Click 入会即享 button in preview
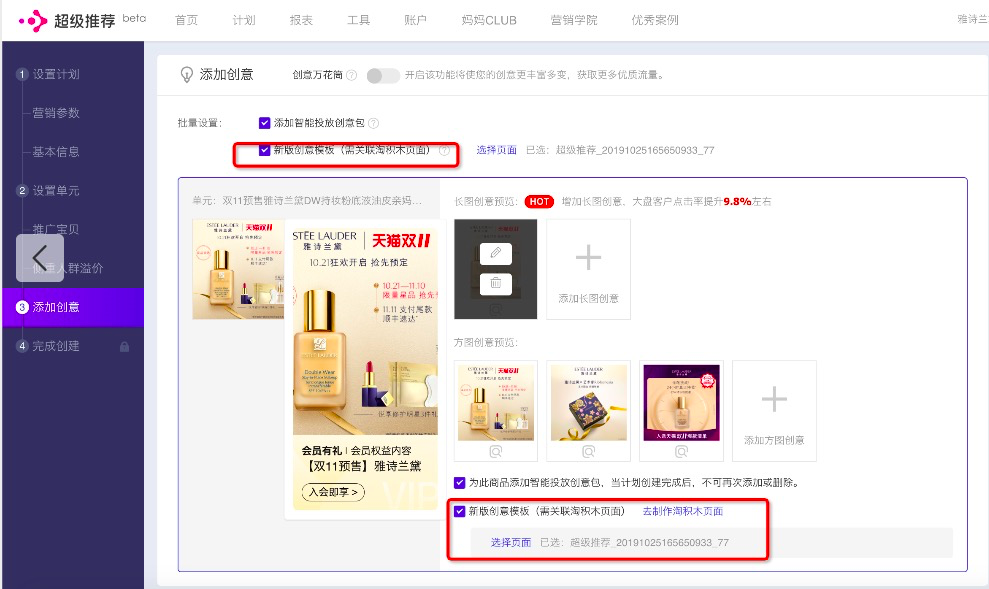This screenshot has height=589, width=989. coord(333,492)
